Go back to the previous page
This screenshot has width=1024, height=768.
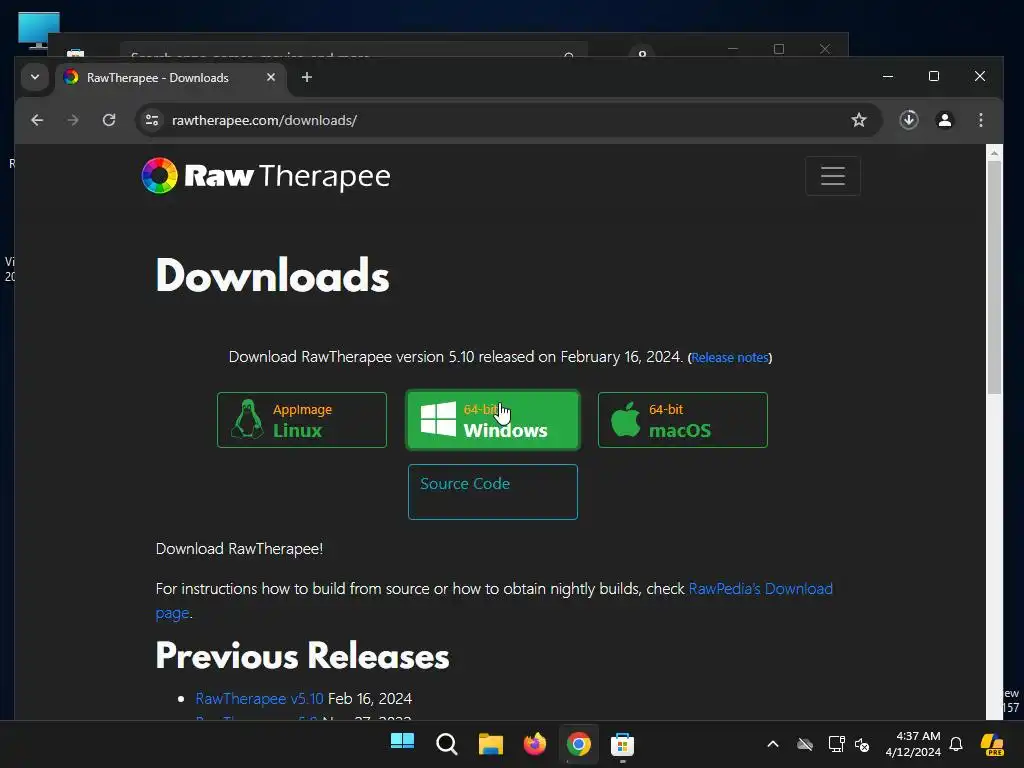coord(37,120)
